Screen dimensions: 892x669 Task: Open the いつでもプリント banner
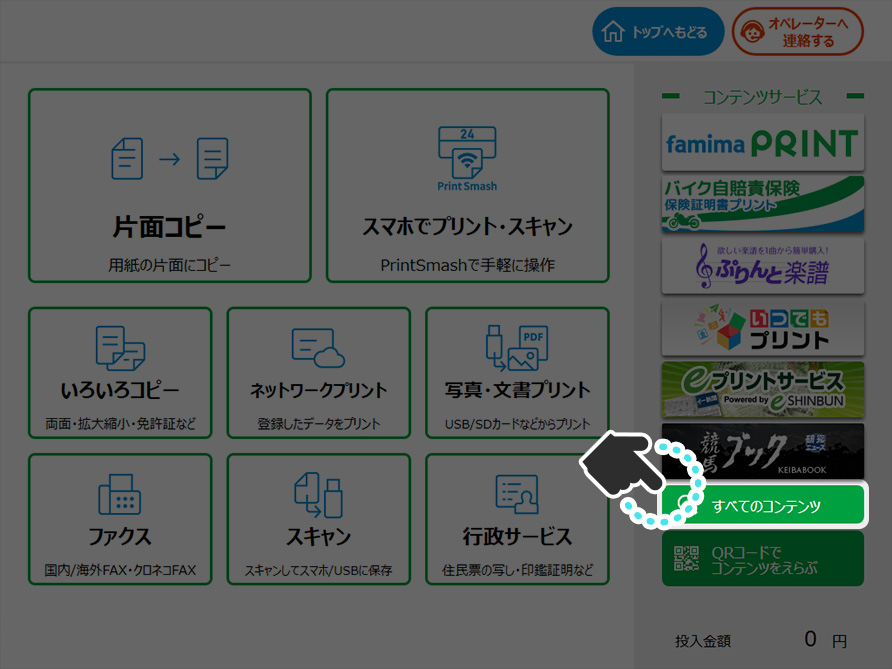tap(762, 328)
